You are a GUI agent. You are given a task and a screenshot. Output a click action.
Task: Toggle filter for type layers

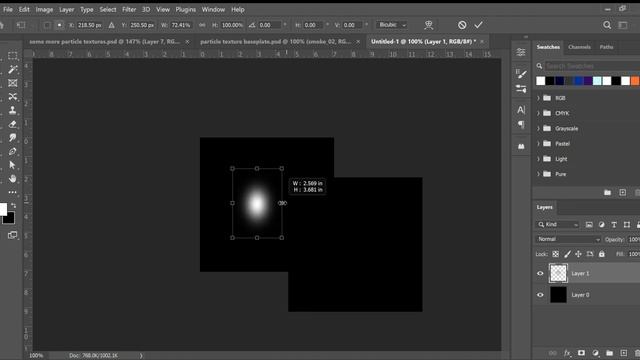[614, 224]
